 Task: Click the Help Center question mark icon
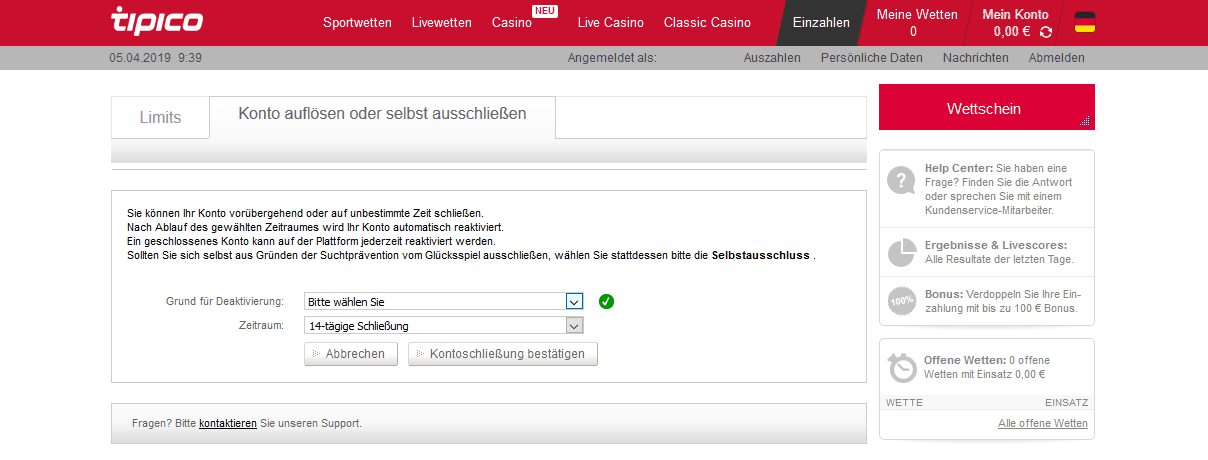[902, 181]
